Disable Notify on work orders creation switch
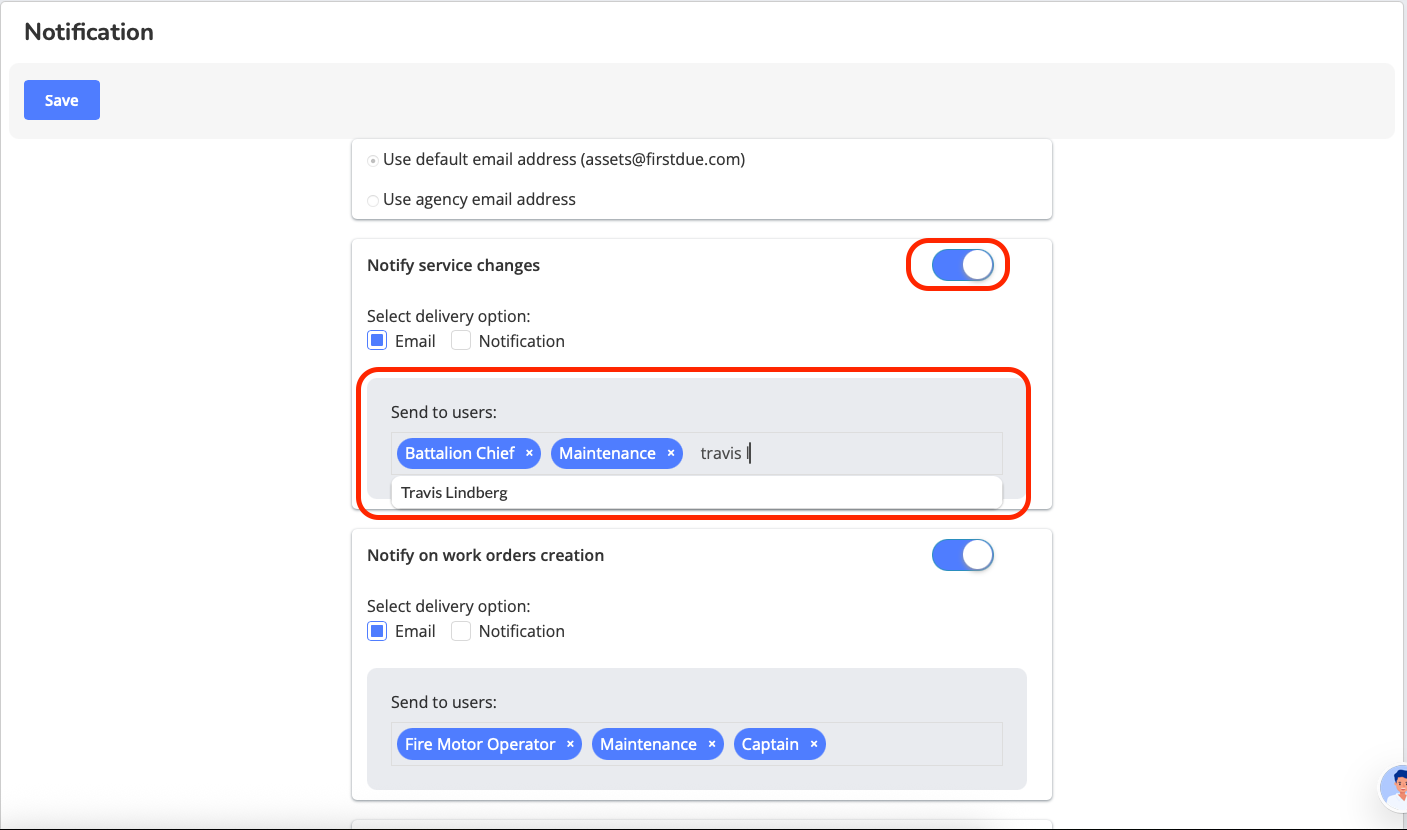Screen dimensions: 1407x830 point(962,555)
